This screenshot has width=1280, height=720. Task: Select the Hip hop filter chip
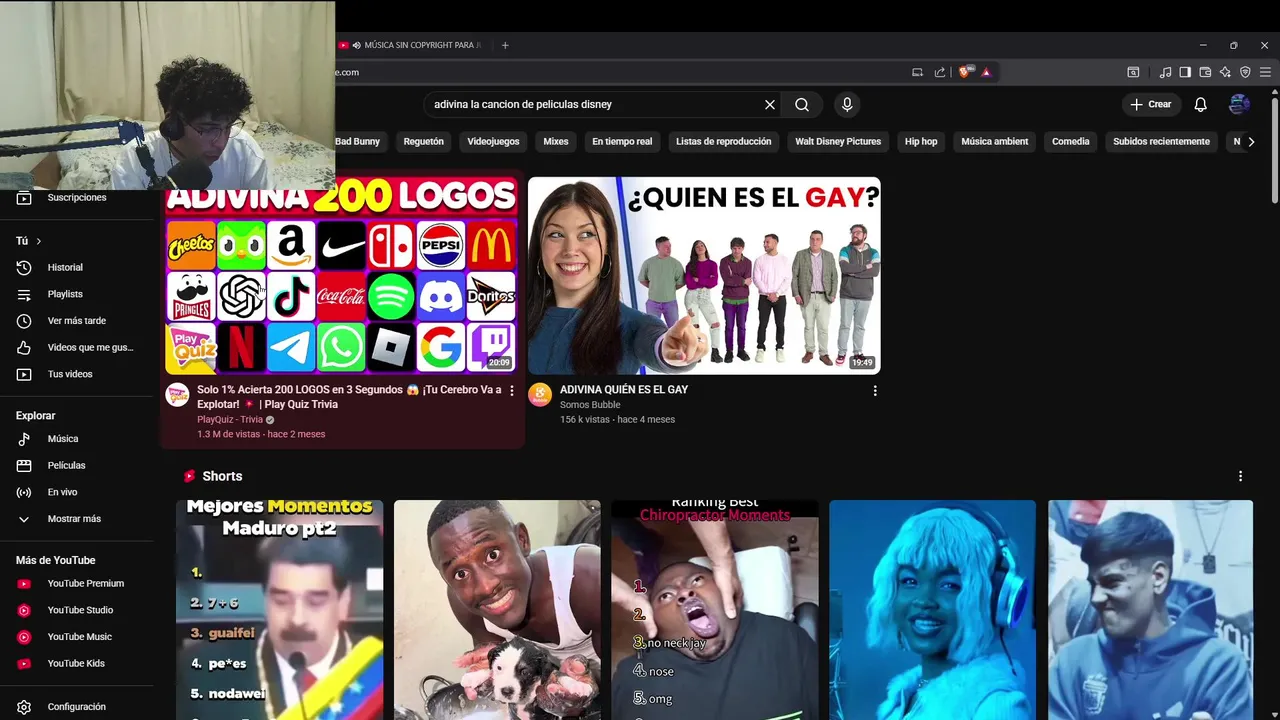921,142
